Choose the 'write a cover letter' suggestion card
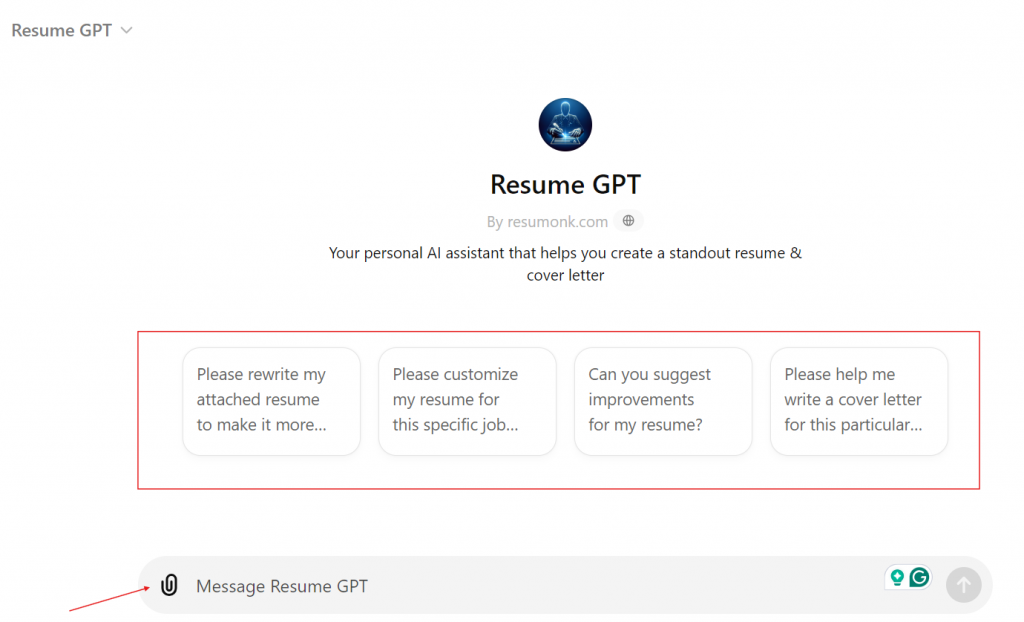This screenshot has width=1024, height=622. pos(859,401)
